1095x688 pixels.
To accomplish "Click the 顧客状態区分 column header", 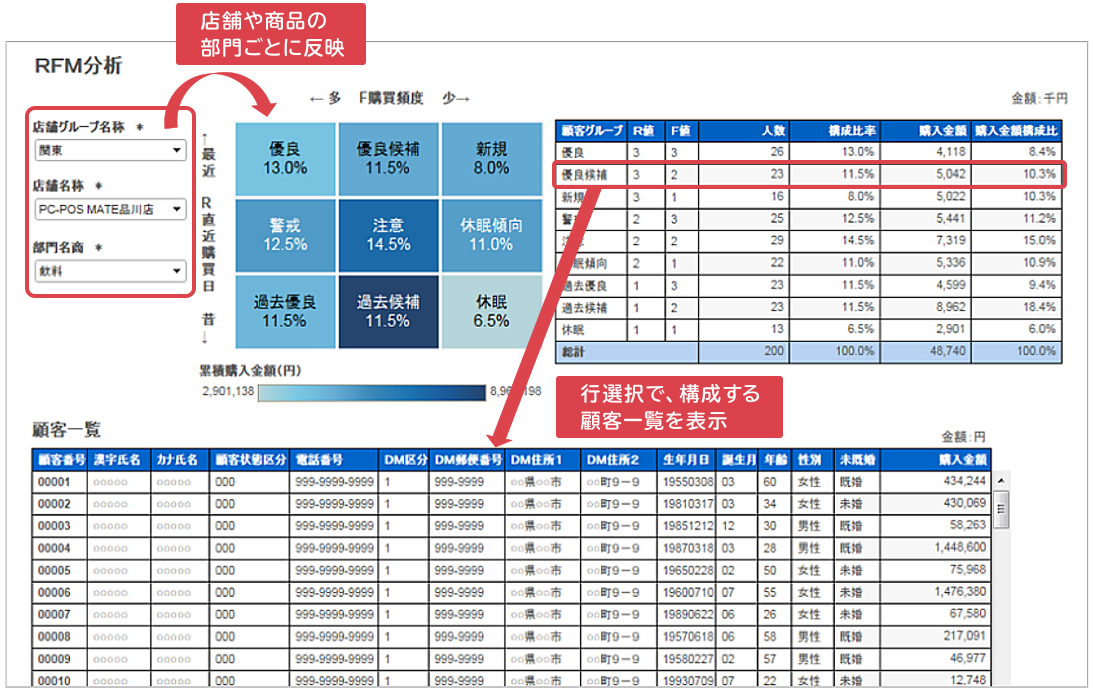I will 249,460.
